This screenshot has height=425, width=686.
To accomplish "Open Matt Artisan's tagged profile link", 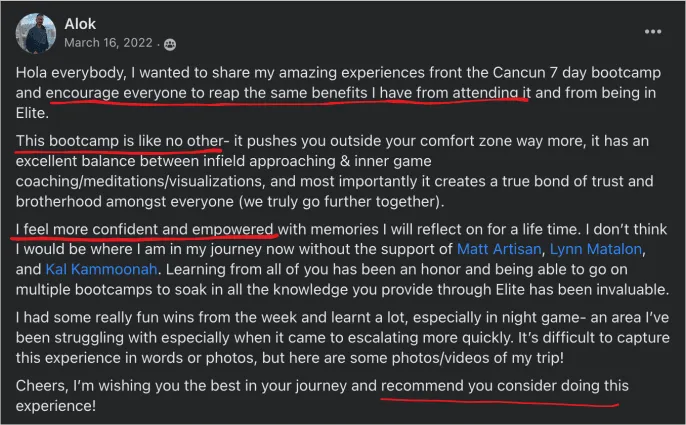I will pos(499,249).
